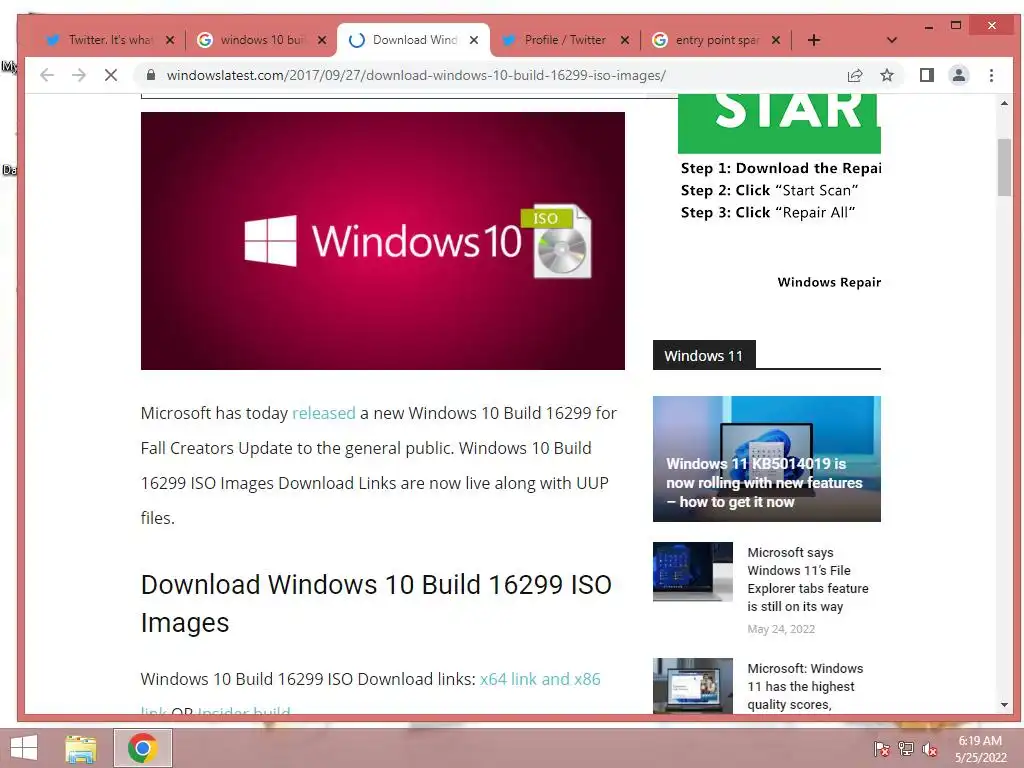
Task: Open Chrome profile avatar
Action: (959, 75)
